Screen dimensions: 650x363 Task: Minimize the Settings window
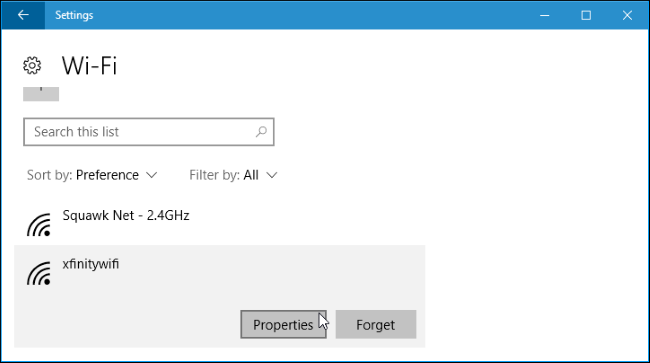coord(544,15)
